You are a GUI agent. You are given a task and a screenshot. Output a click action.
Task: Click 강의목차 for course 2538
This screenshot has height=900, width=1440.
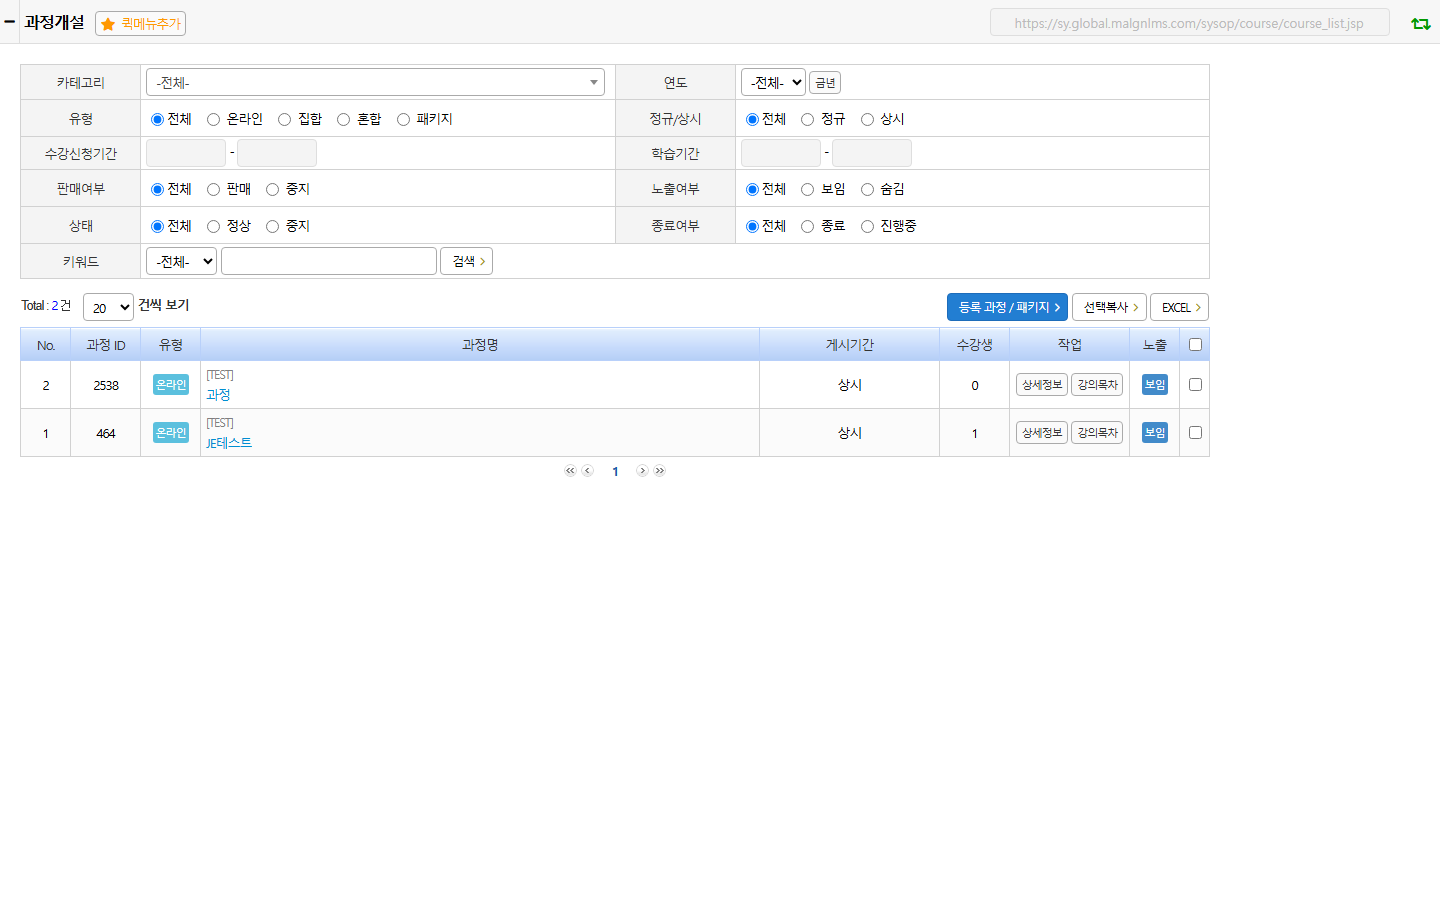click(1097, 385)
